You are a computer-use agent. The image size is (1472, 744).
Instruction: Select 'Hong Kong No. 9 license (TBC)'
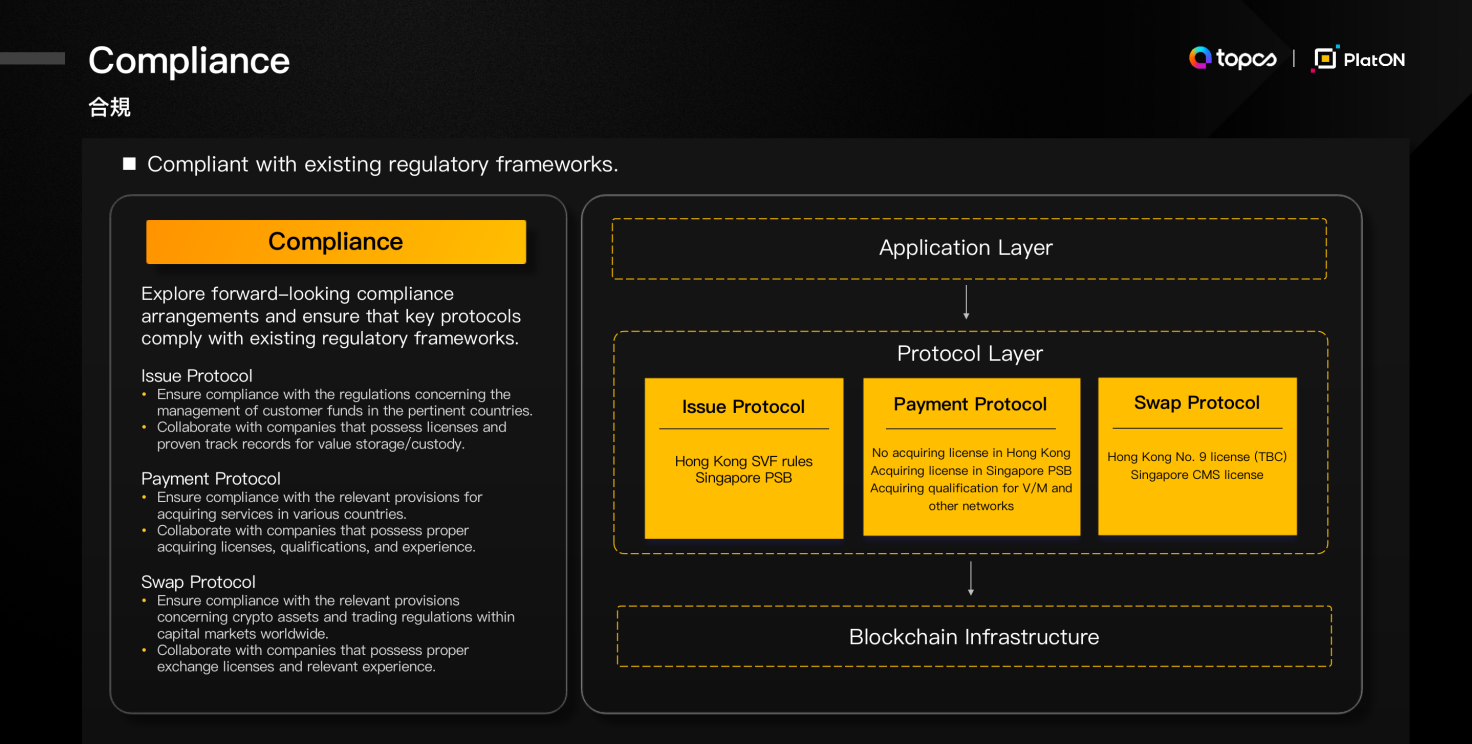point(1197,457)
